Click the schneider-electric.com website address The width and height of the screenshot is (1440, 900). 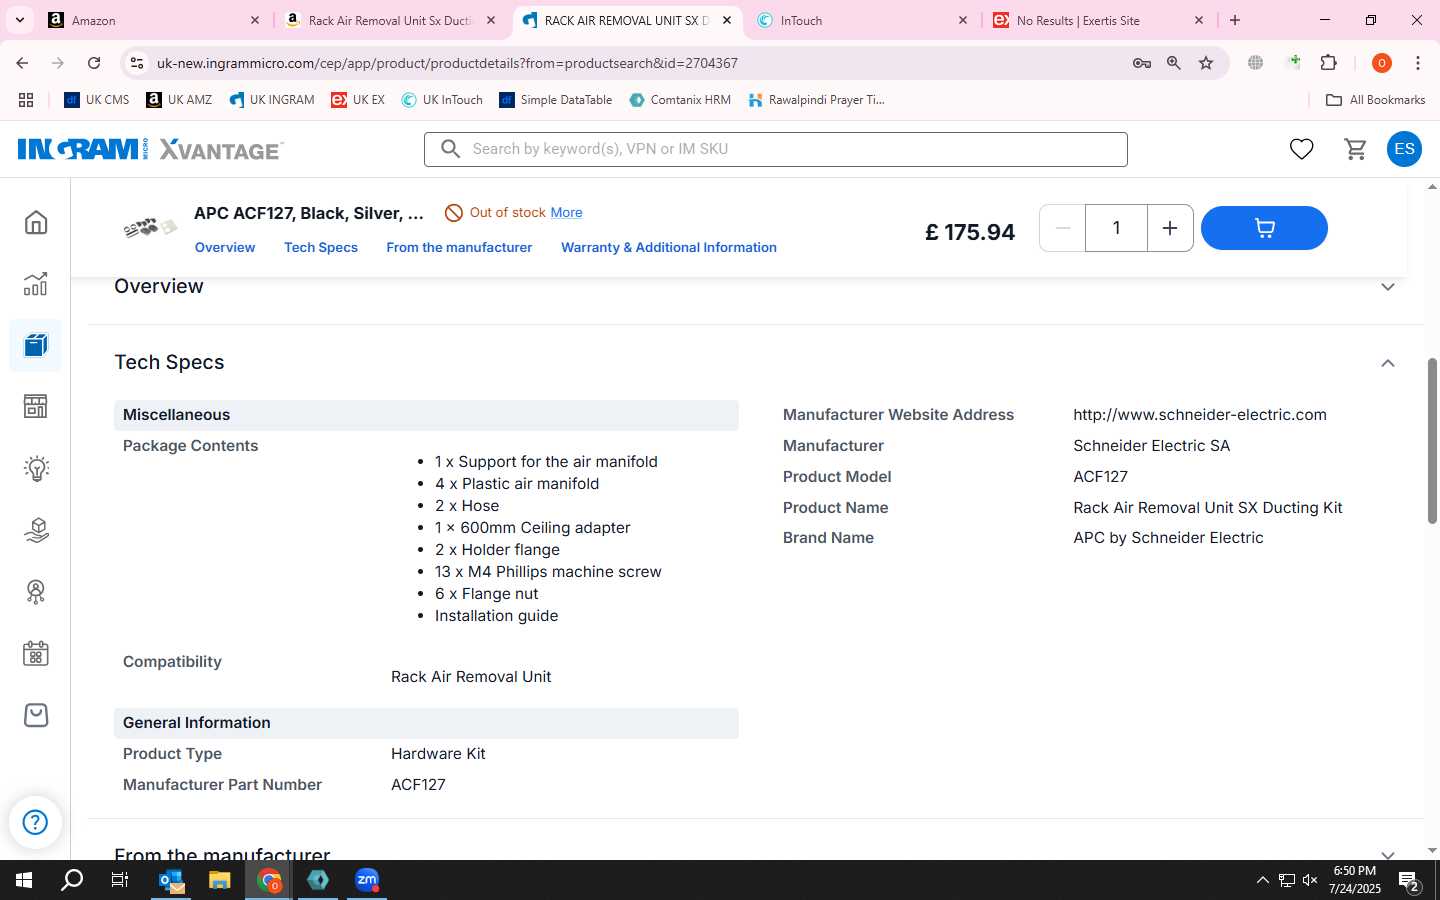(x=1200, y=415)
